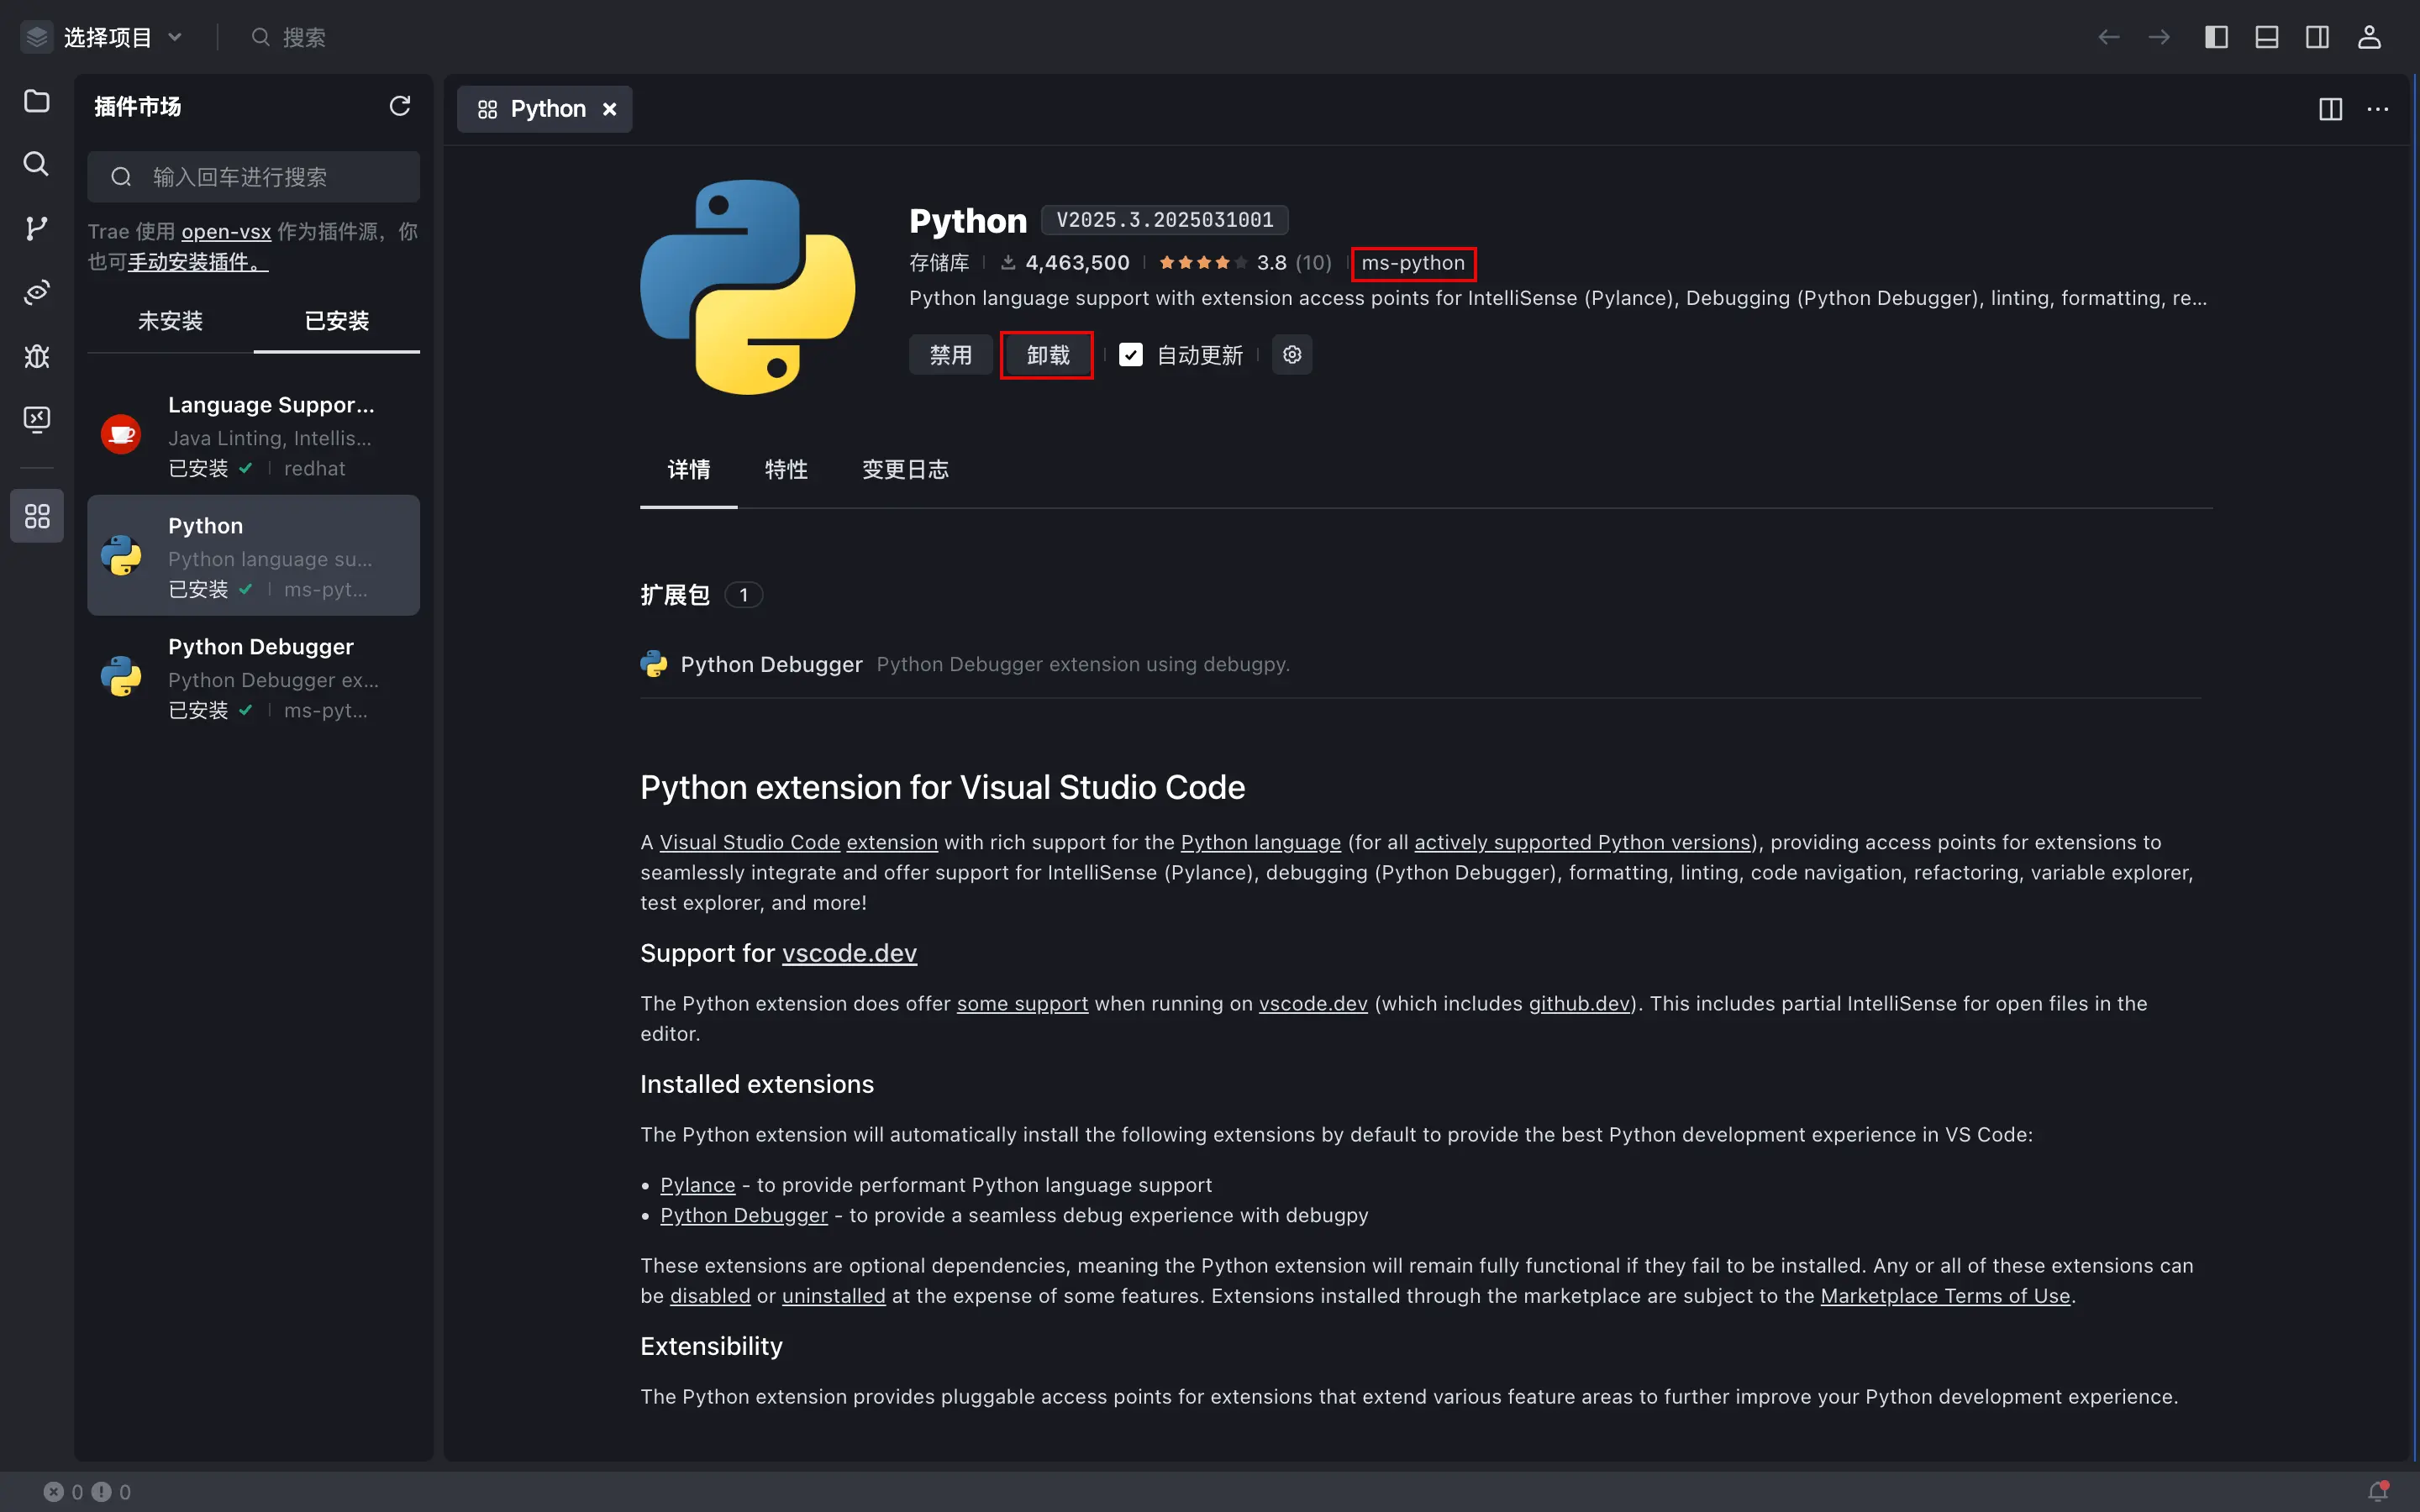Disable the Python extension with 禁用
This screenshot has height=1512, width=2420.
point(950,355)
